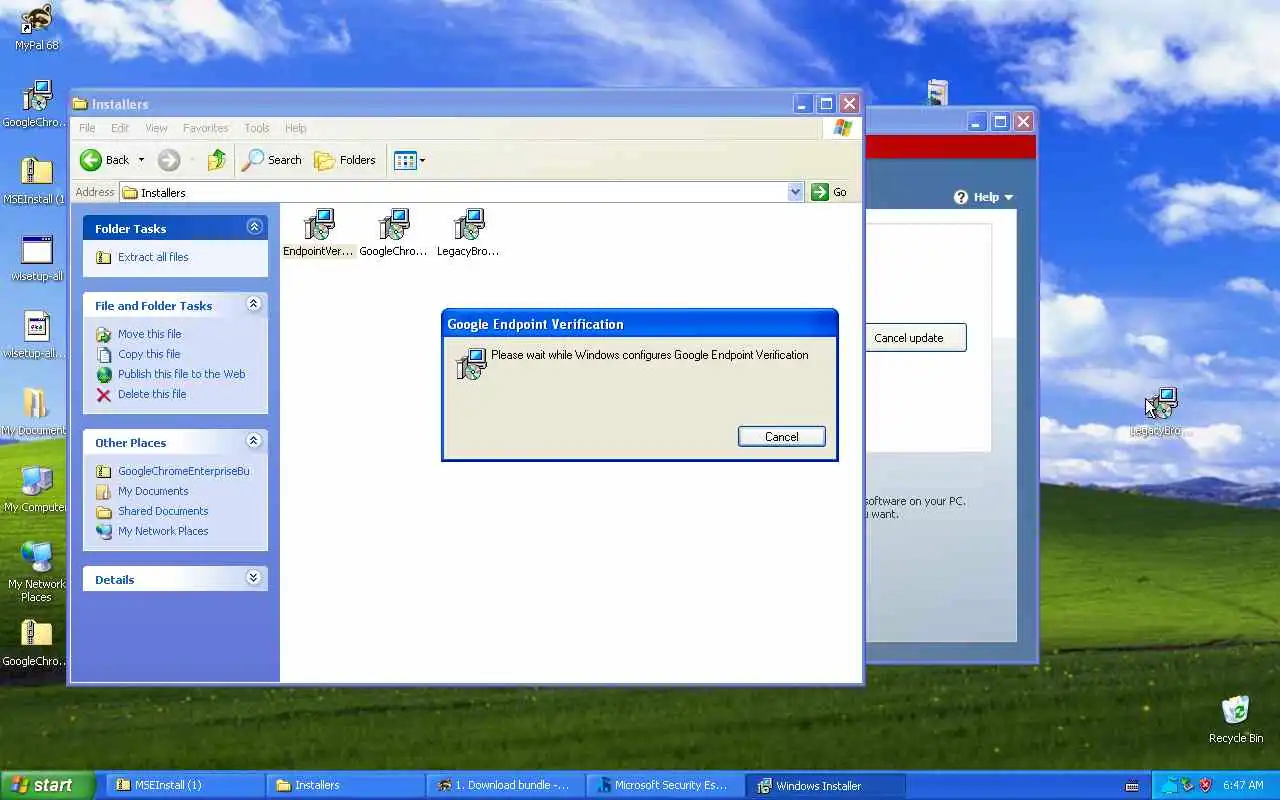Screen dimensions: 1280x800
Task: Click Cancel update in Security Essentials window
Action: pyautogui.click(x=912, y=338)
